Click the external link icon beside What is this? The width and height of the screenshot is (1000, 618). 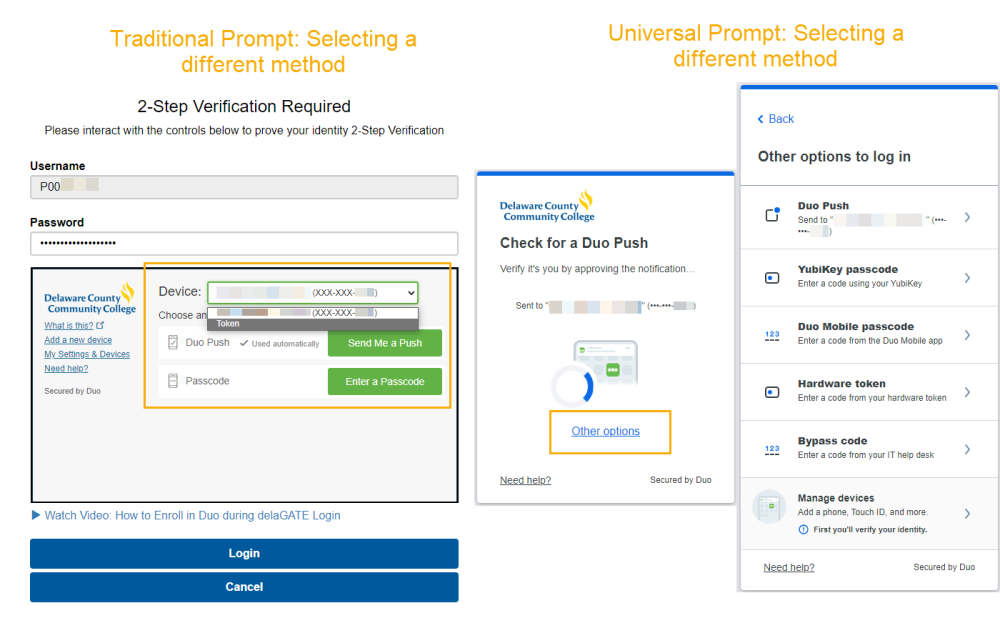click(x=100, y=325)
